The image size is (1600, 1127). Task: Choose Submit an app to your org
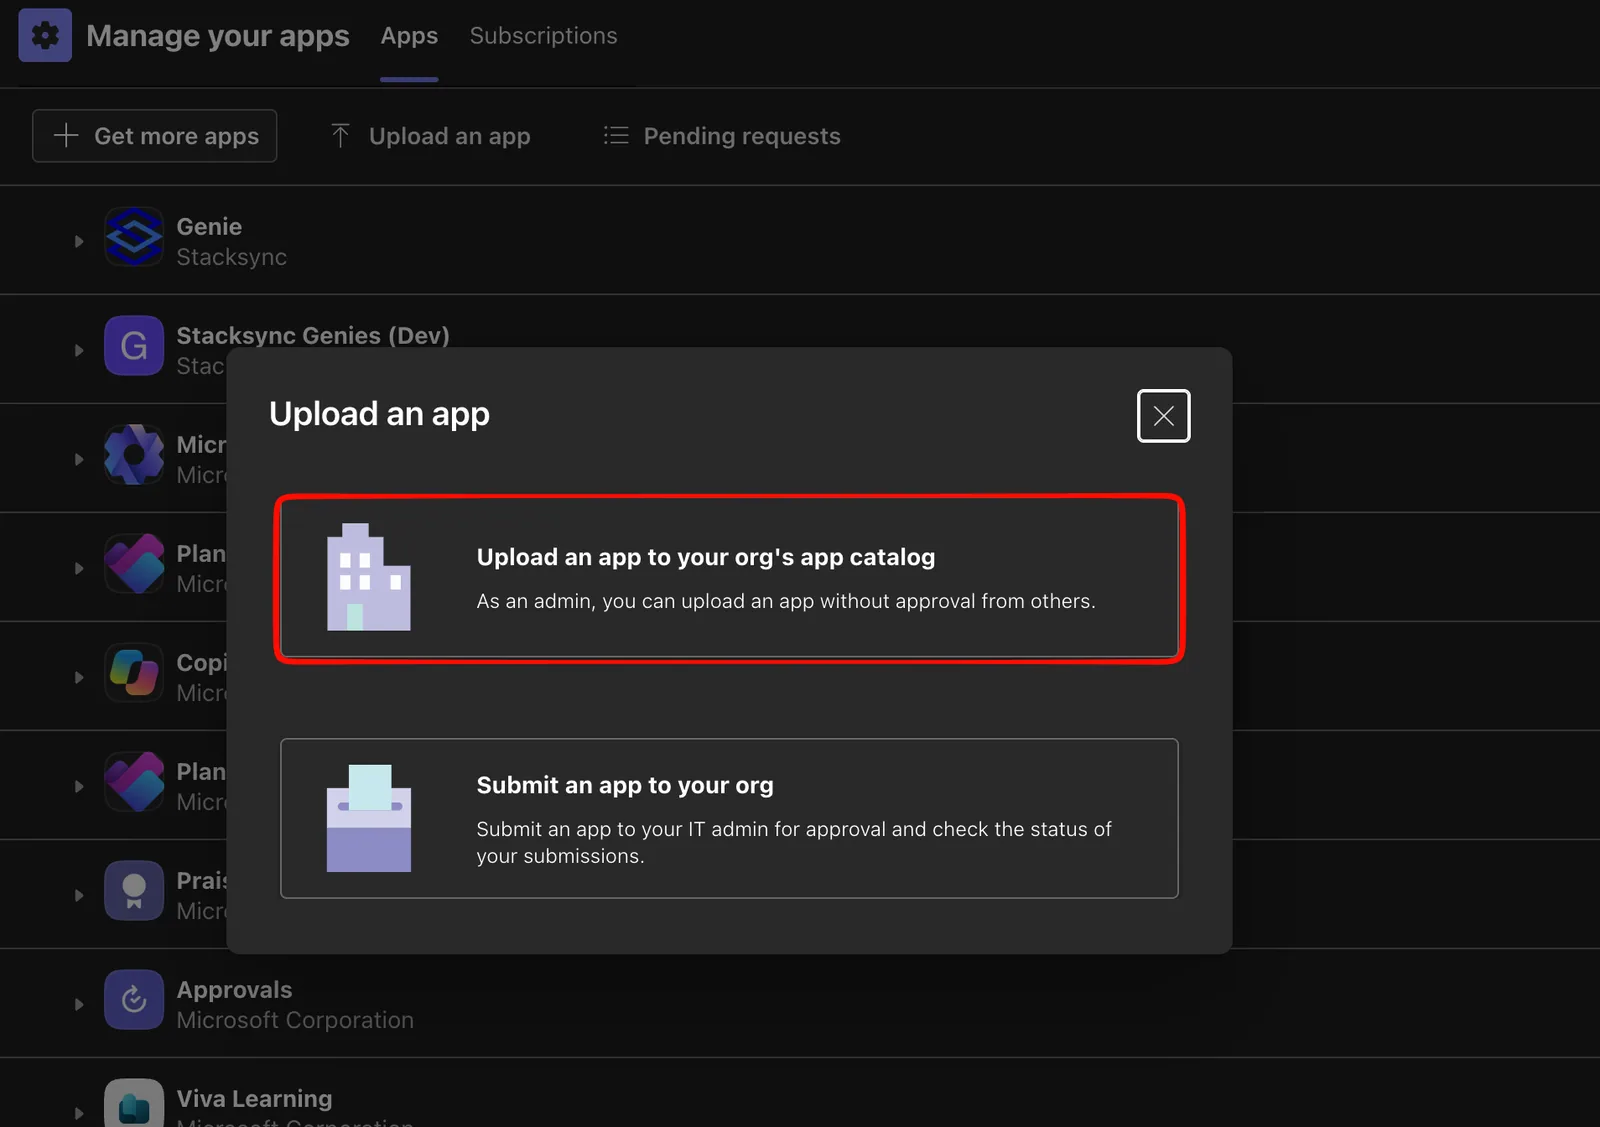coord(729,818)
